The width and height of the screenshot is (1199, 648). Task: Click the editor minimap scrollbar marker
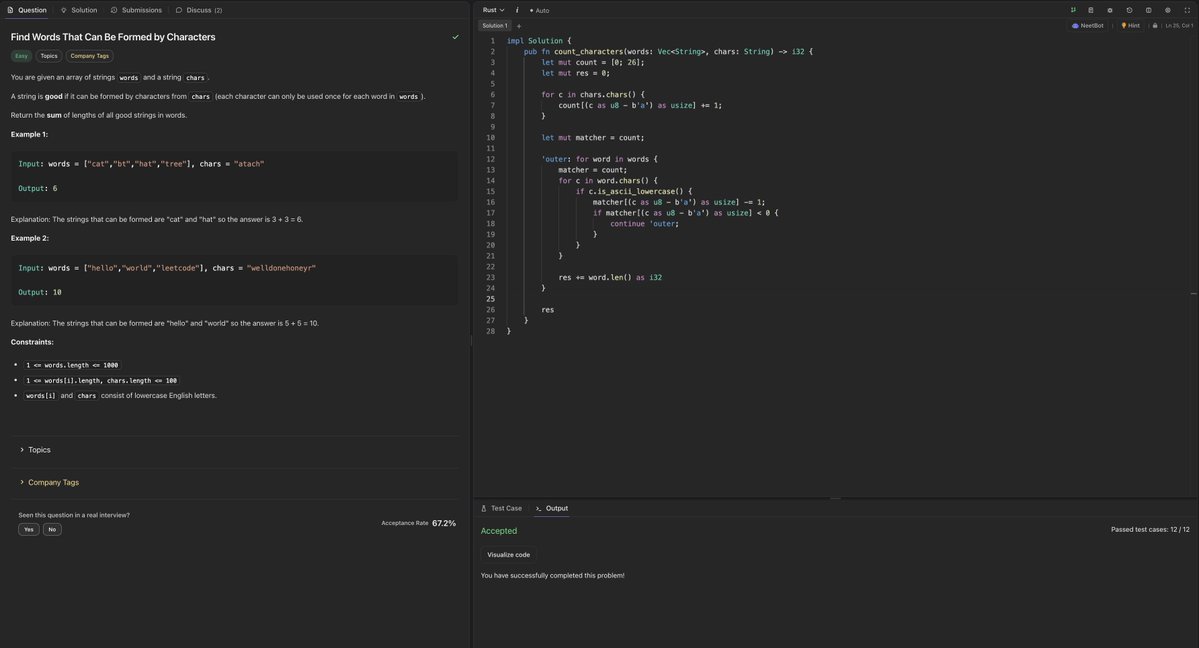pos(1193,294)
